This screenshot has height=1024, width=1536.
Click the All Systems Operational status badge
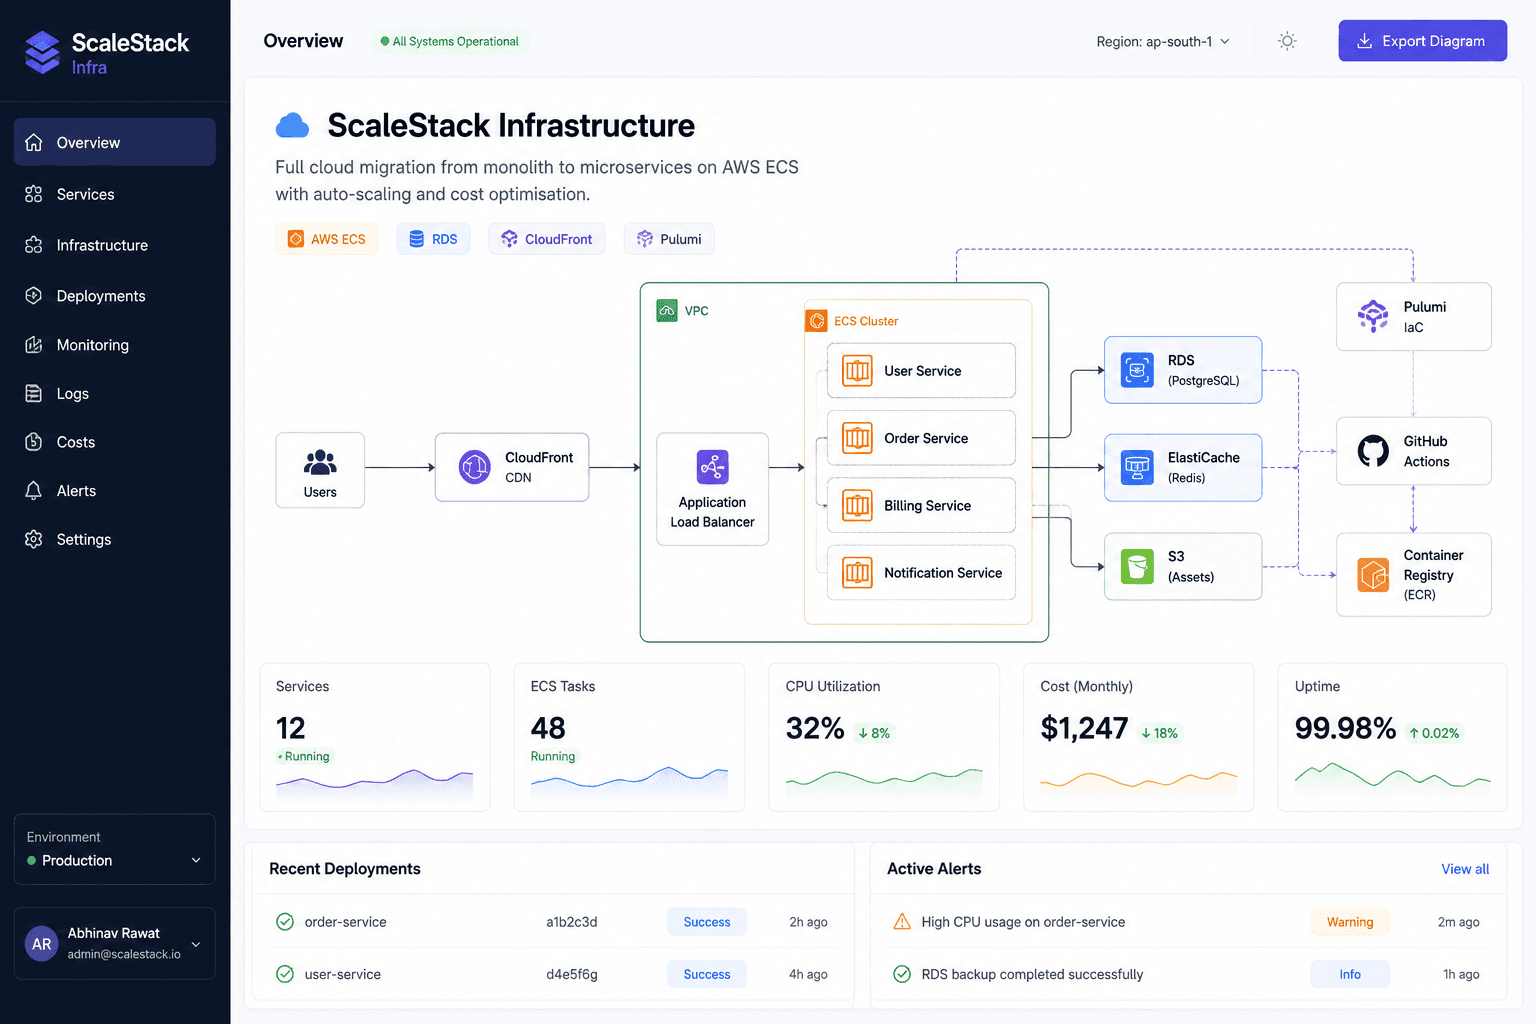click(x=449, y=42)
